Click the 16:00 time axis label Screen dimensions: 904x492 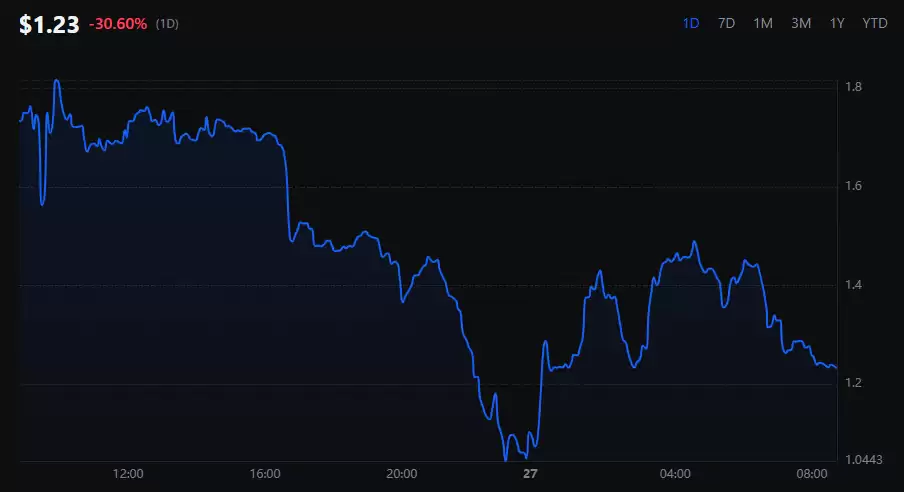pos(265,474)
